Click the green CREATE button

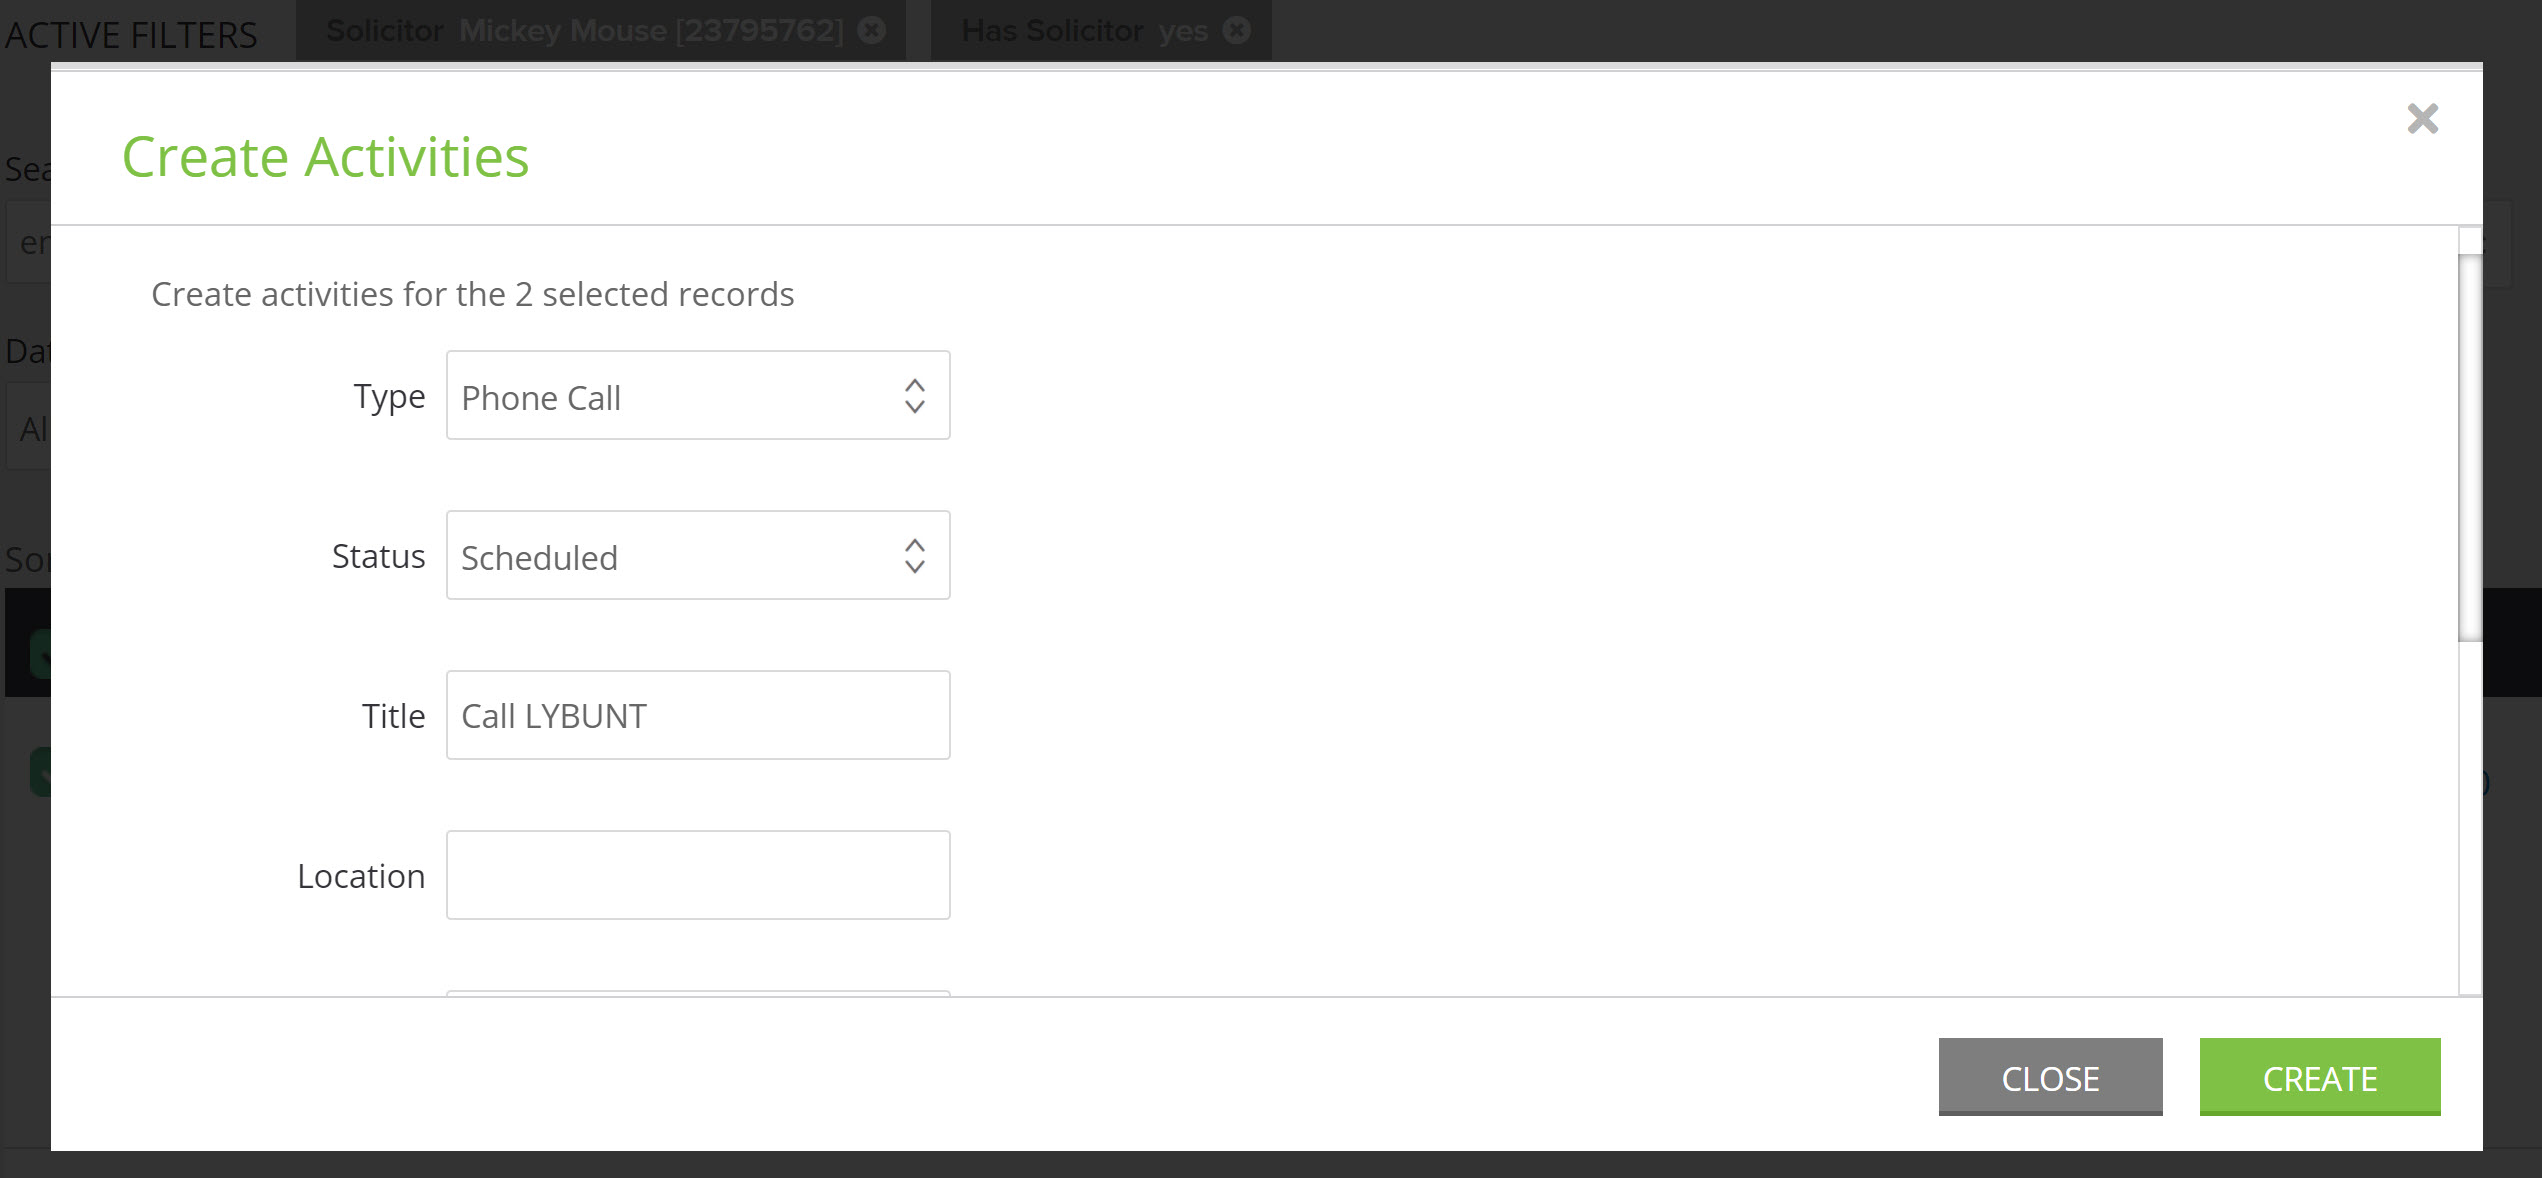click(2320, 1077)
